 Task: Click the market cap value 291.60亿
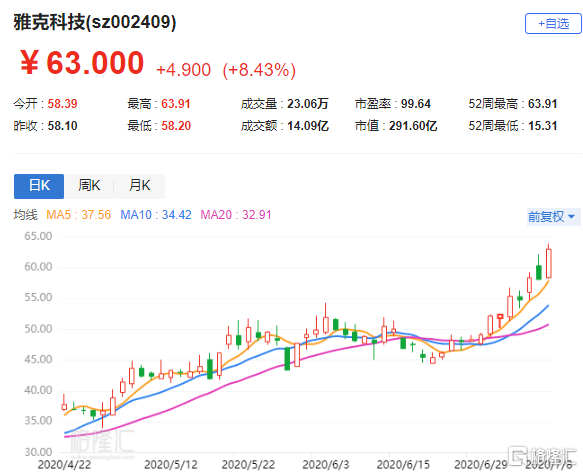click(x=413, y=126)
